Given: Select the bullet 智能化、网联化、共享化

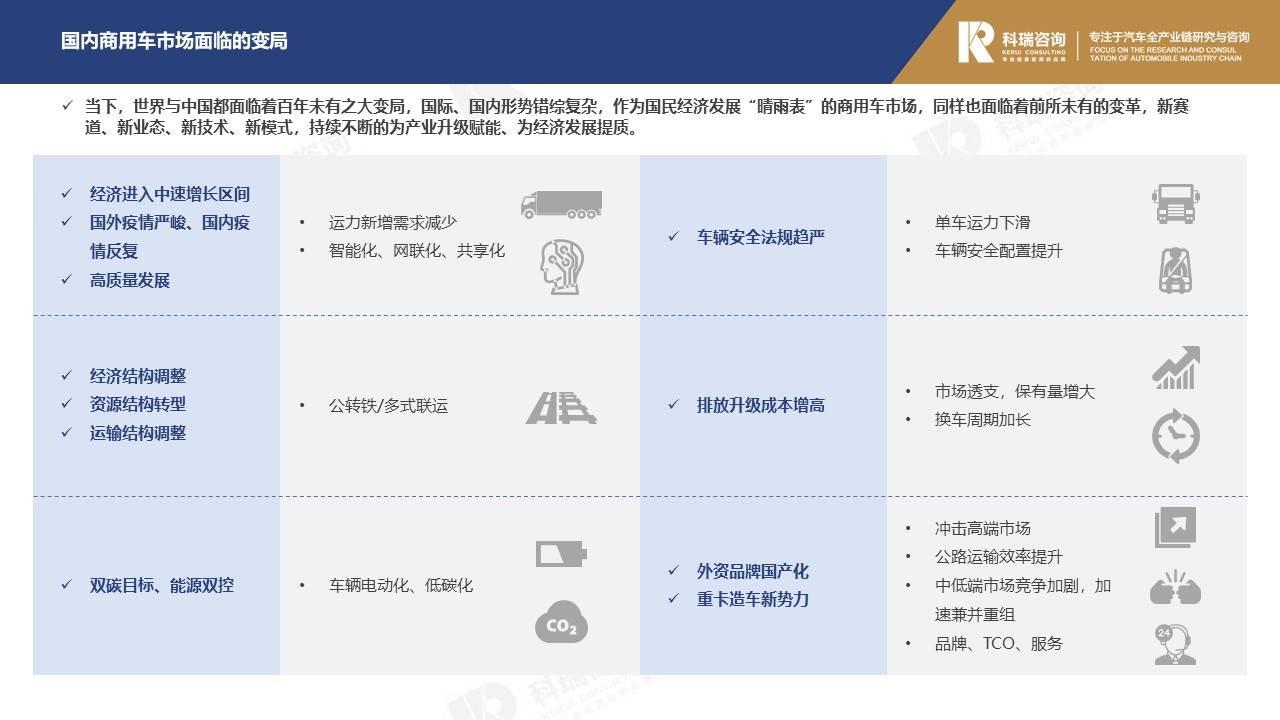Looking at the screenshot, I should (417, 251).
